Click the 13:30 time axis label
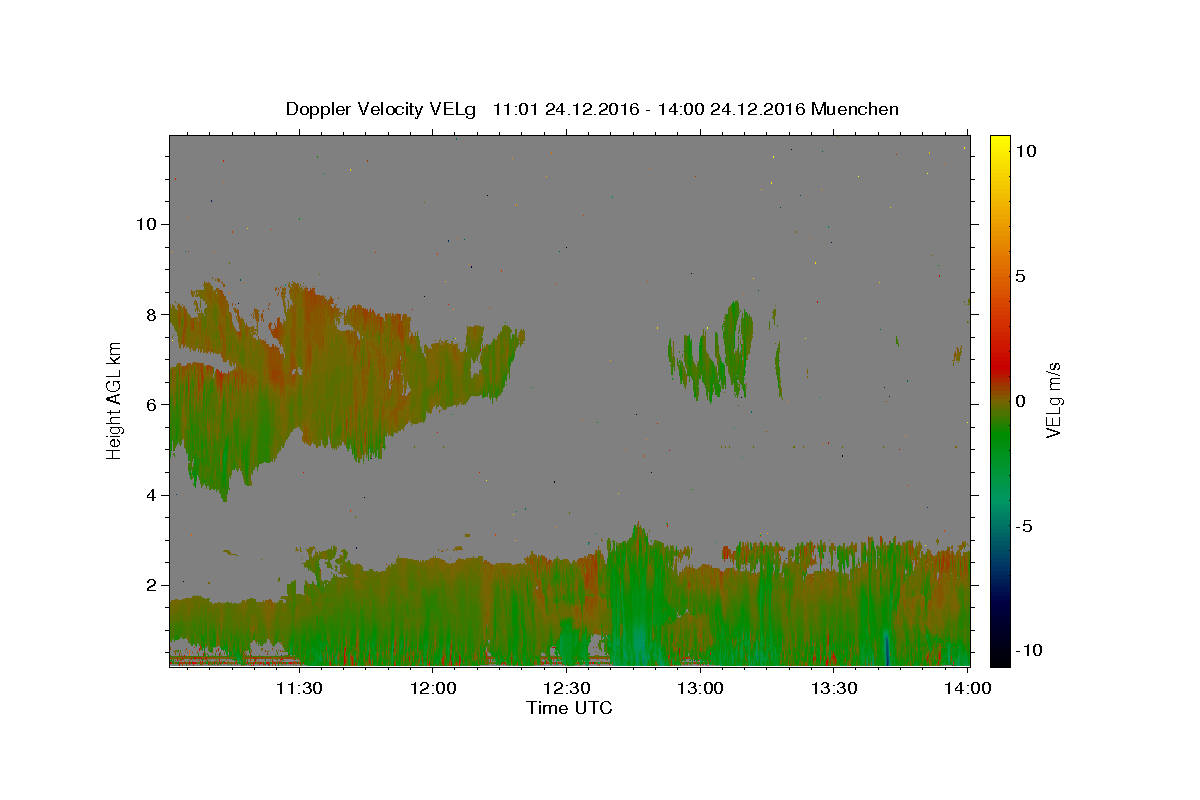The width and height of the screenshot is (1200, 800). click(835, 688)
